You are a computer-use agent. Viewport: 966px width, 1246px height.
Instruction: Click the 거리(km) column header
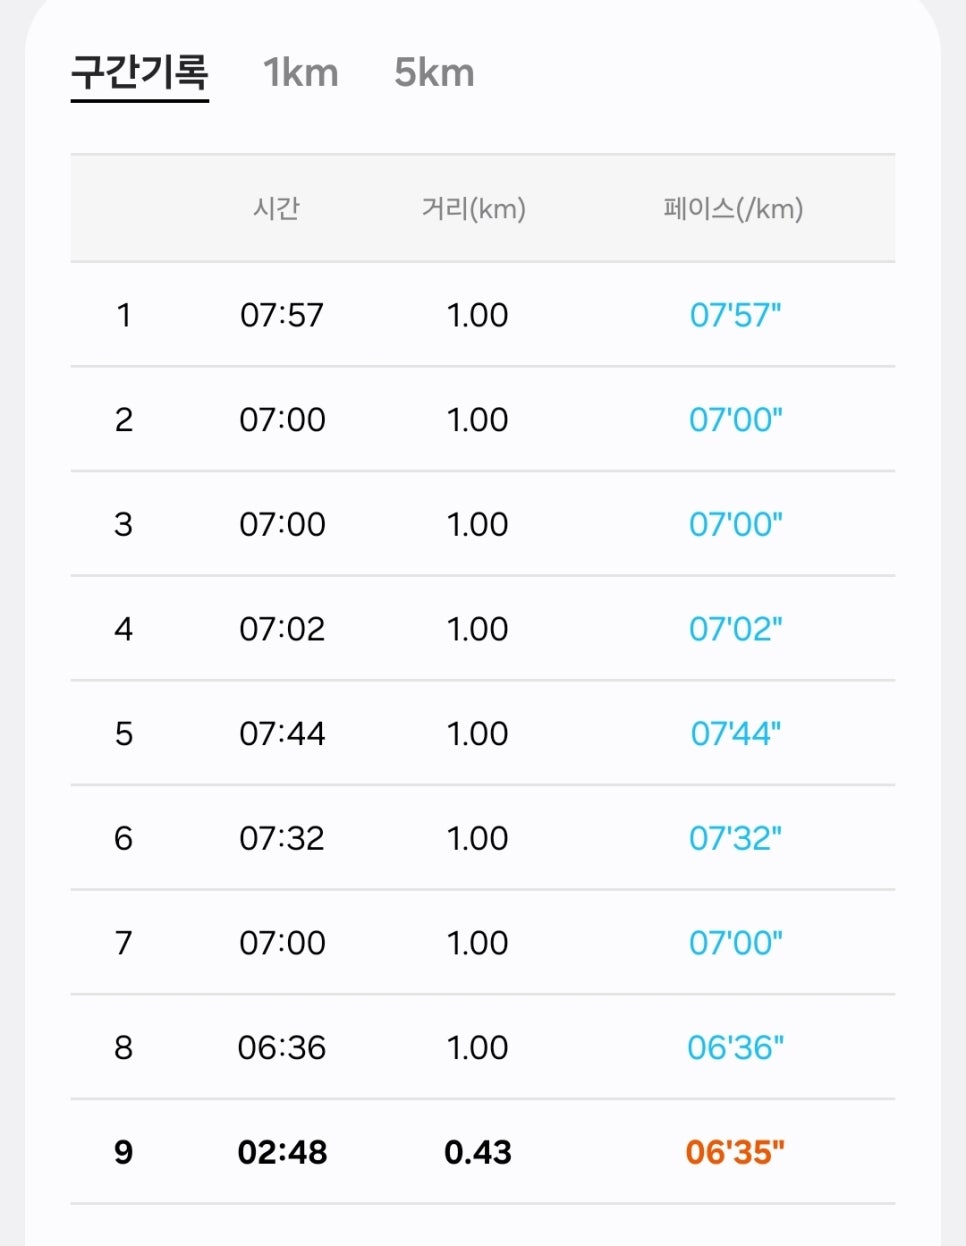pyautogui.click(x=474, y=208)
